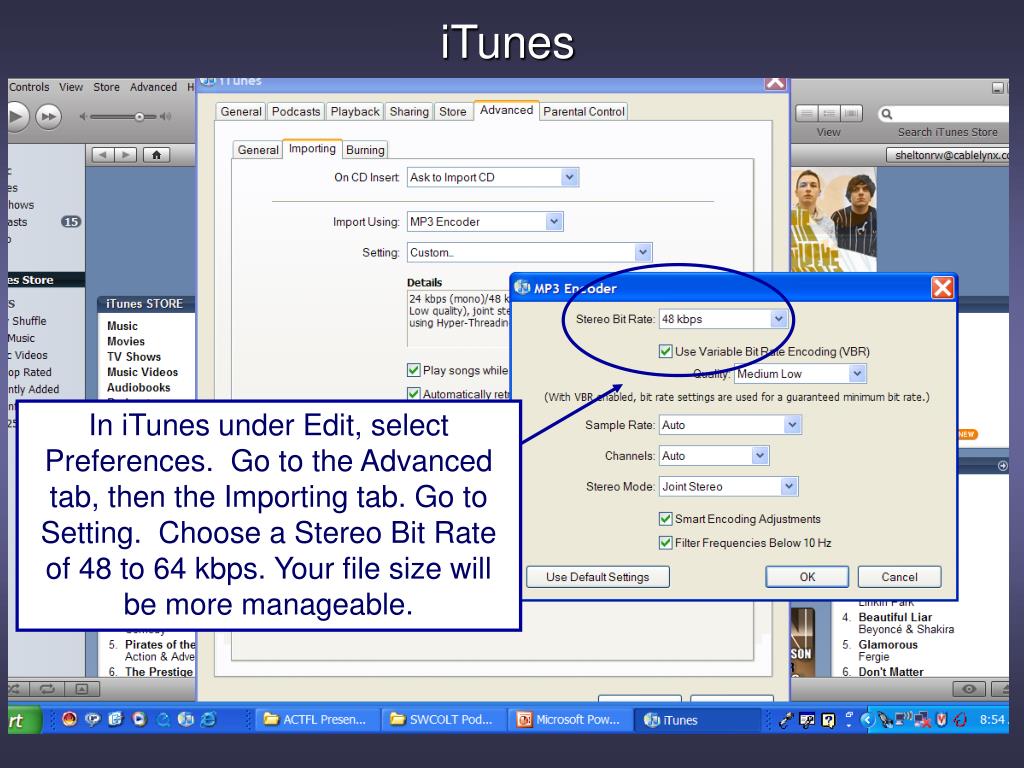Open the SWCOLT Pod... taskbar folder
This screenshot has height=768, width=1024.
click(441, 720)
